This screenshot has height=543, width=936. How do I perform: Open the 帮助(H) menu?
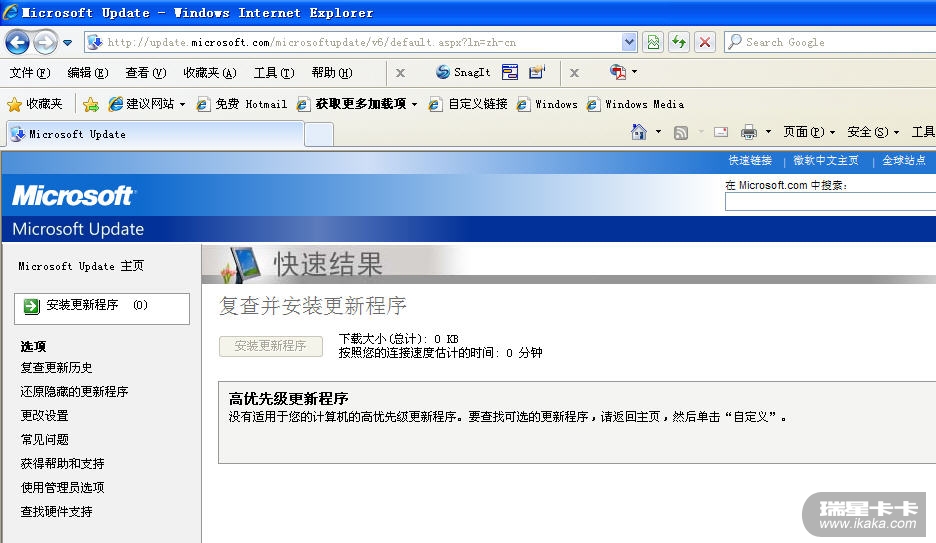pyautogui.click(x=332, y=73)
